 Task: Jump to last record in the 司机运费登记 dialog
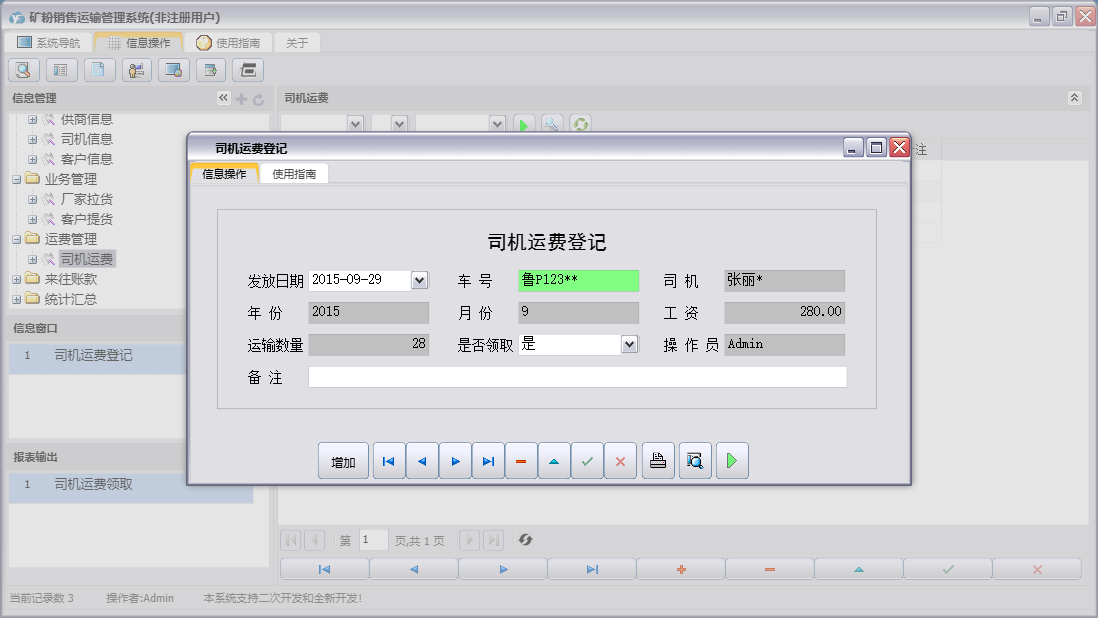(x=488, y=461)
